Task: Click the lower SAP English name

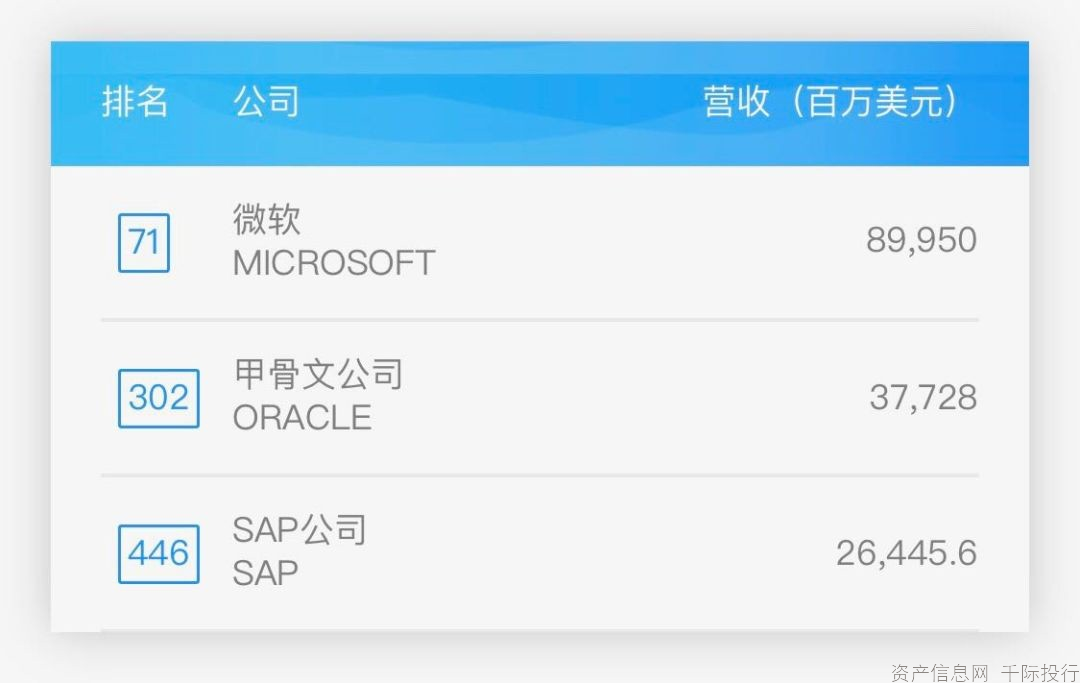Action: click(x=265, y=574)
